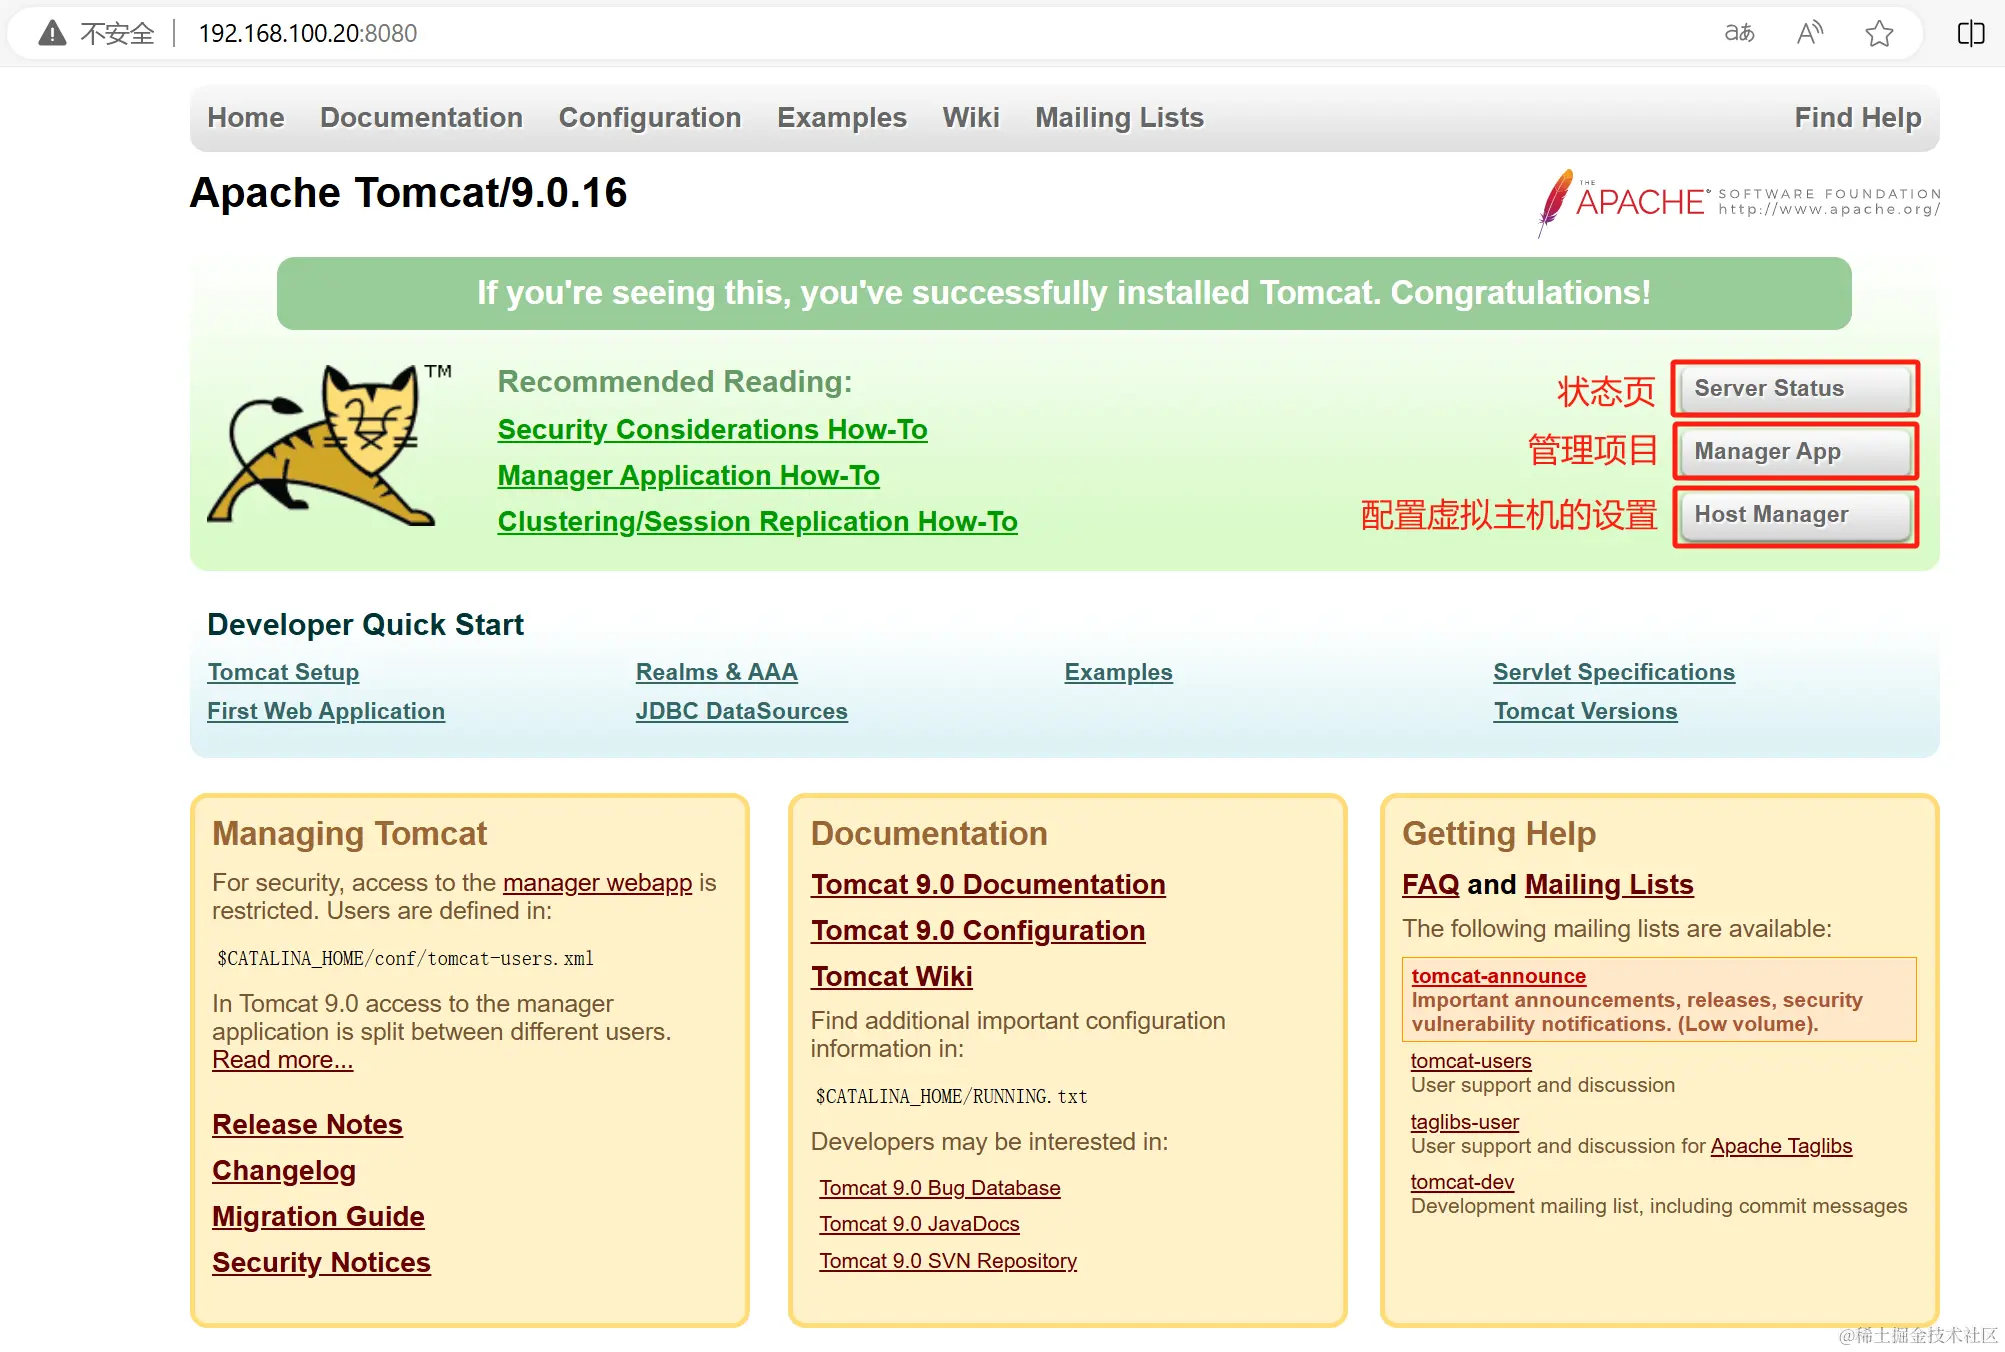Follow the manager webapp link
This screenshot has height=1352, width=2005.
coord(597,883)
